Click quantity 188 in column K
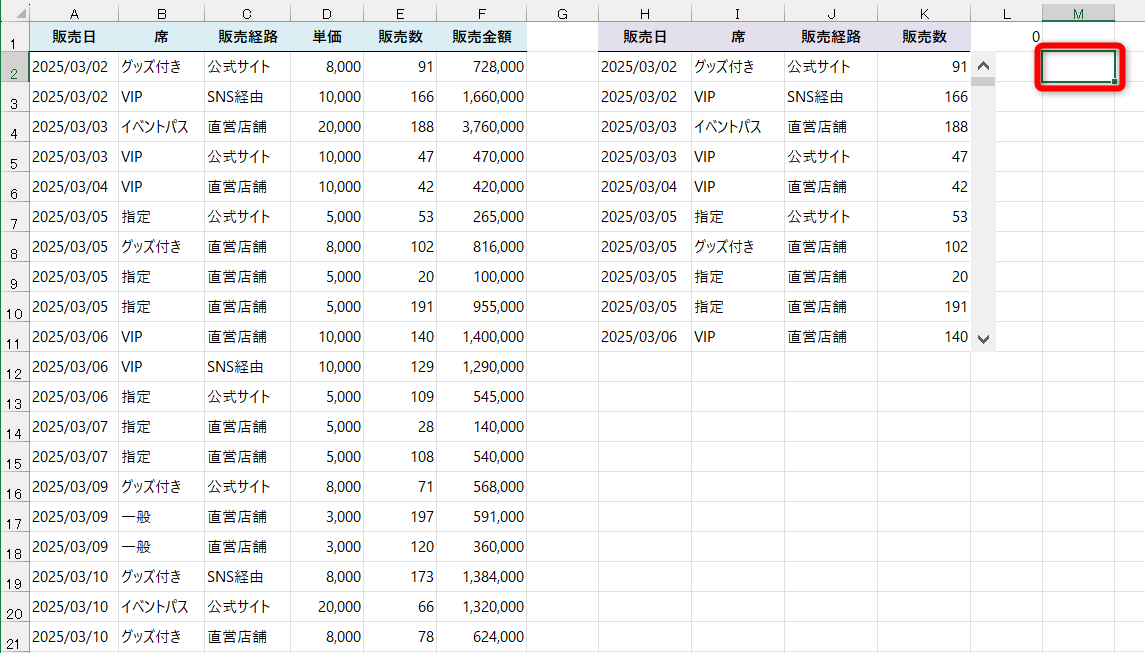Image resolution: width=1145 pixels, height=653 pixels. tap(924, 126)
